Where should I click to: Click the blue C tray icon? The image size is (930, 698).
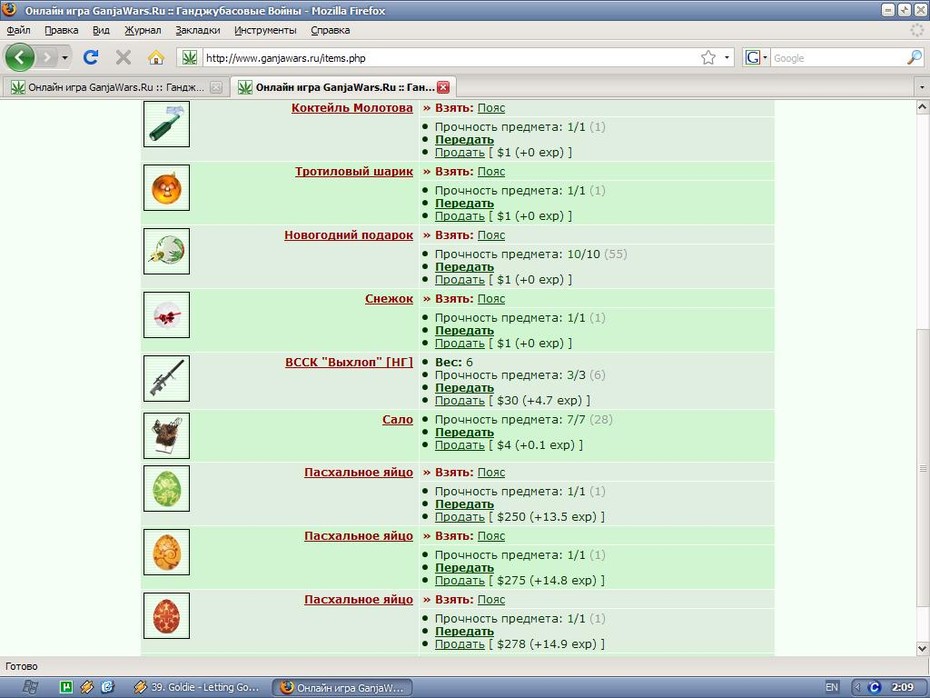(x=874, y=687)
